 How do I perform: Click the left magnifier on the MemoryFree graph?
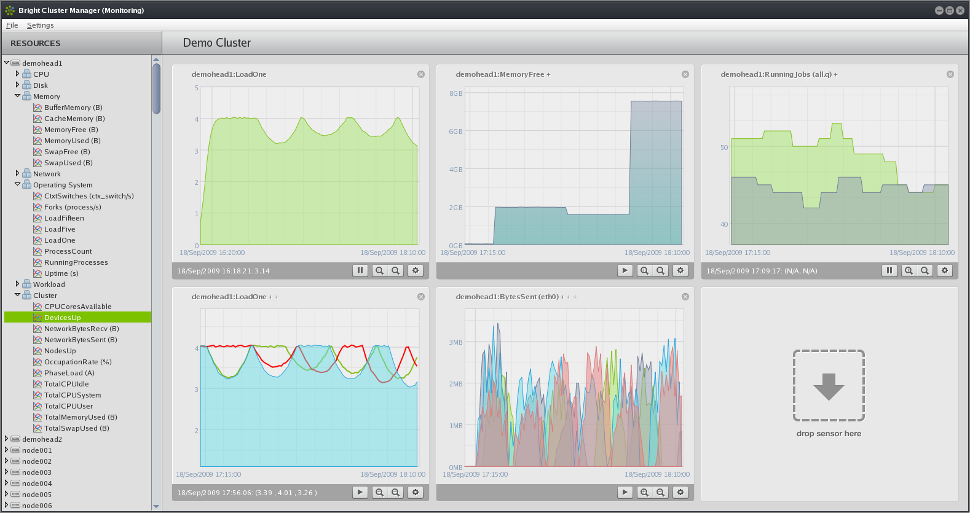pos(645,271)
